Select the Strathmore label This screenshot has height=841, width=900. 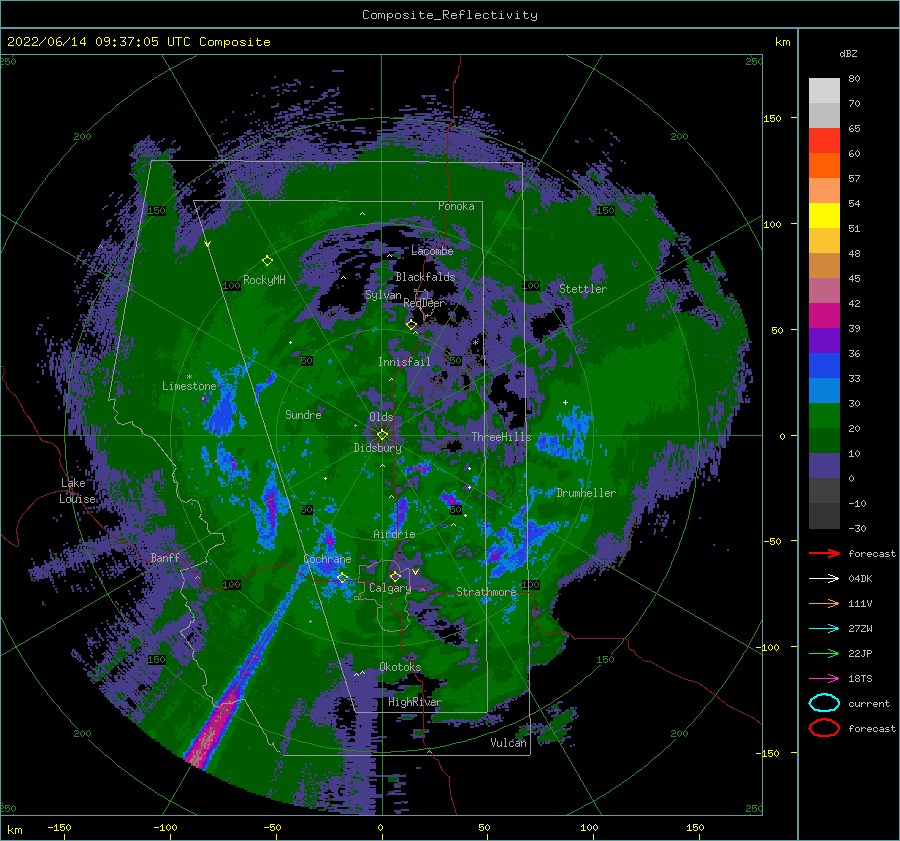pyautogui.click(x=486, y=591)
